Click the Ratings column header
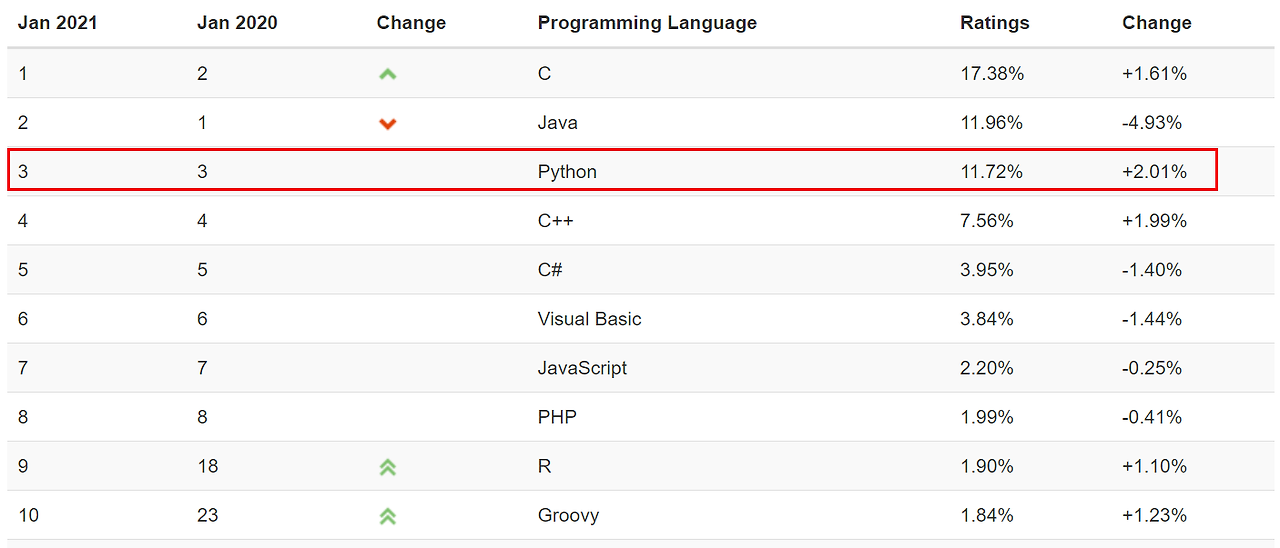Screen dimensions: 1280x548 [x=994, y=23]
